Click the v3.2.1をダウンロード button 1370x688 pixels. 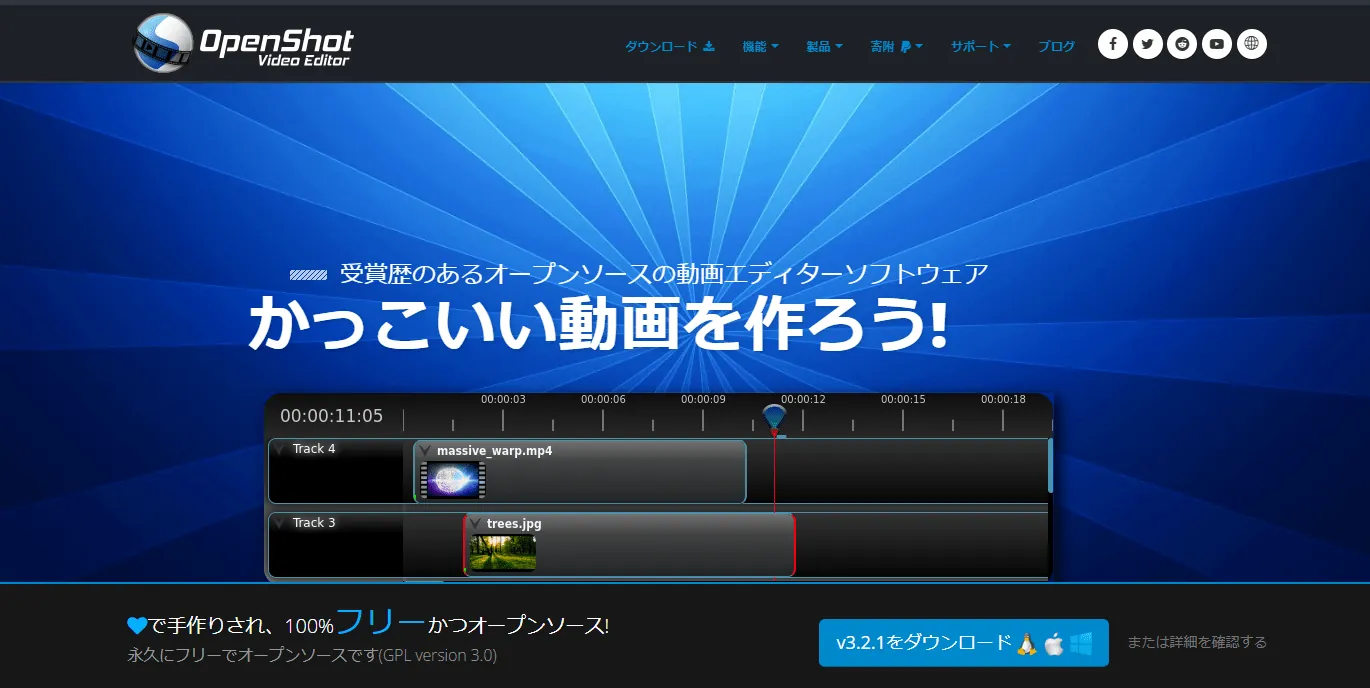964,643
